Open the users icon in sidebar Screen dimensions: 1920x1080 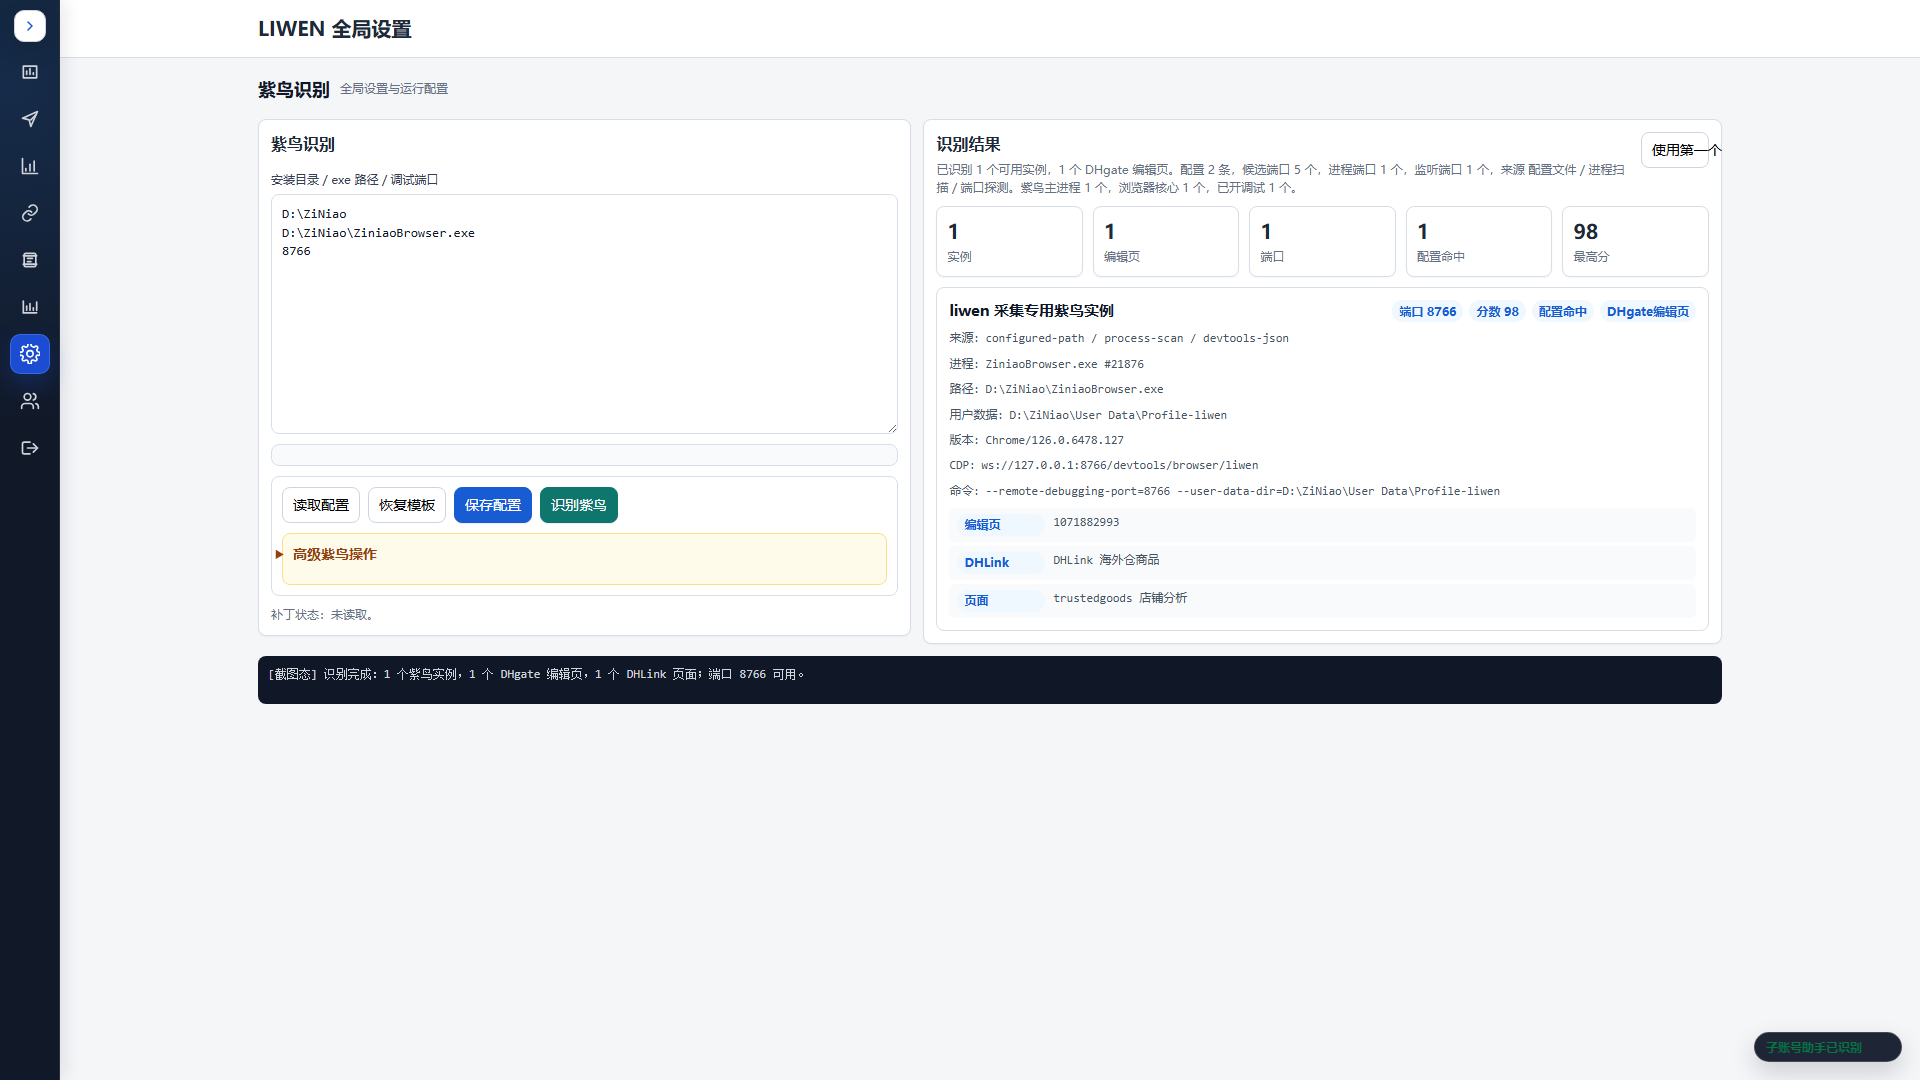point(30,401)
